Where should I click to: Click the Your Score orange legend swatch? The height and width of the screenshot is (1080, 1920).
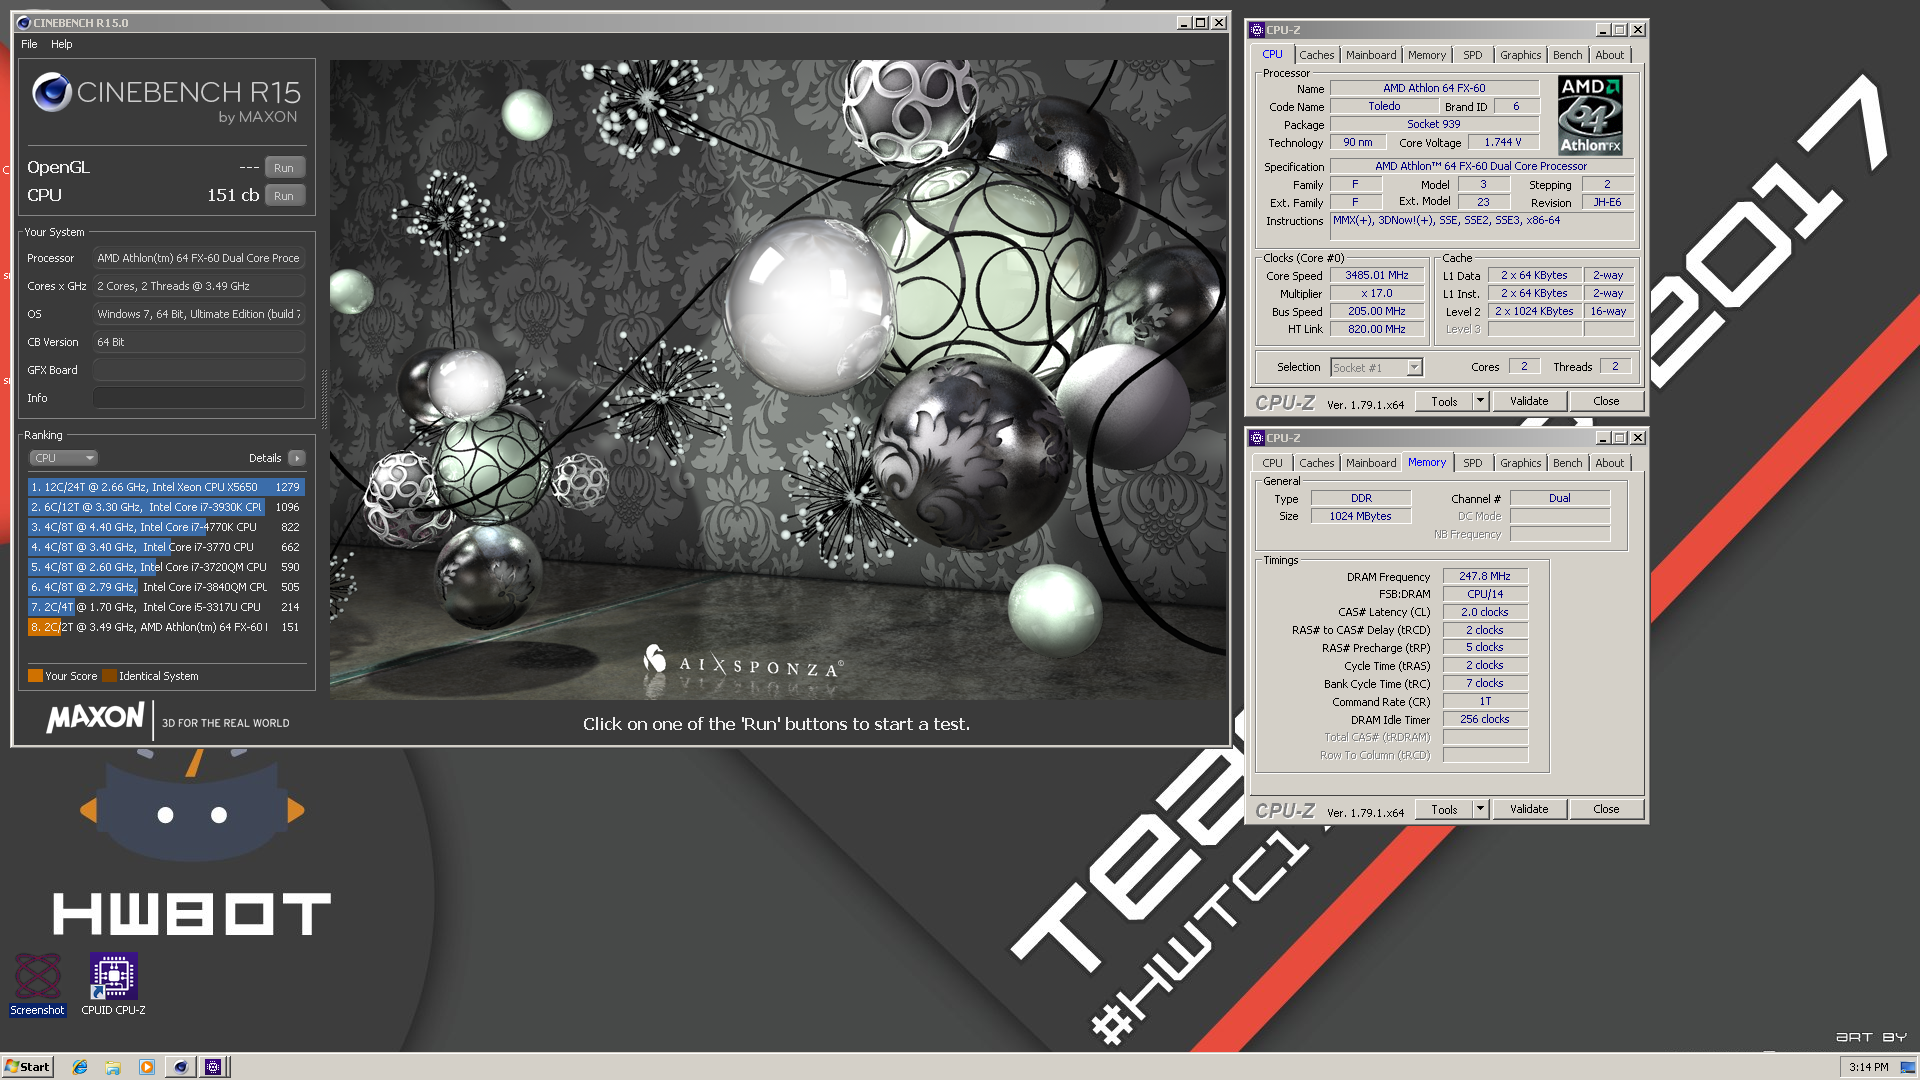point(35,676)
